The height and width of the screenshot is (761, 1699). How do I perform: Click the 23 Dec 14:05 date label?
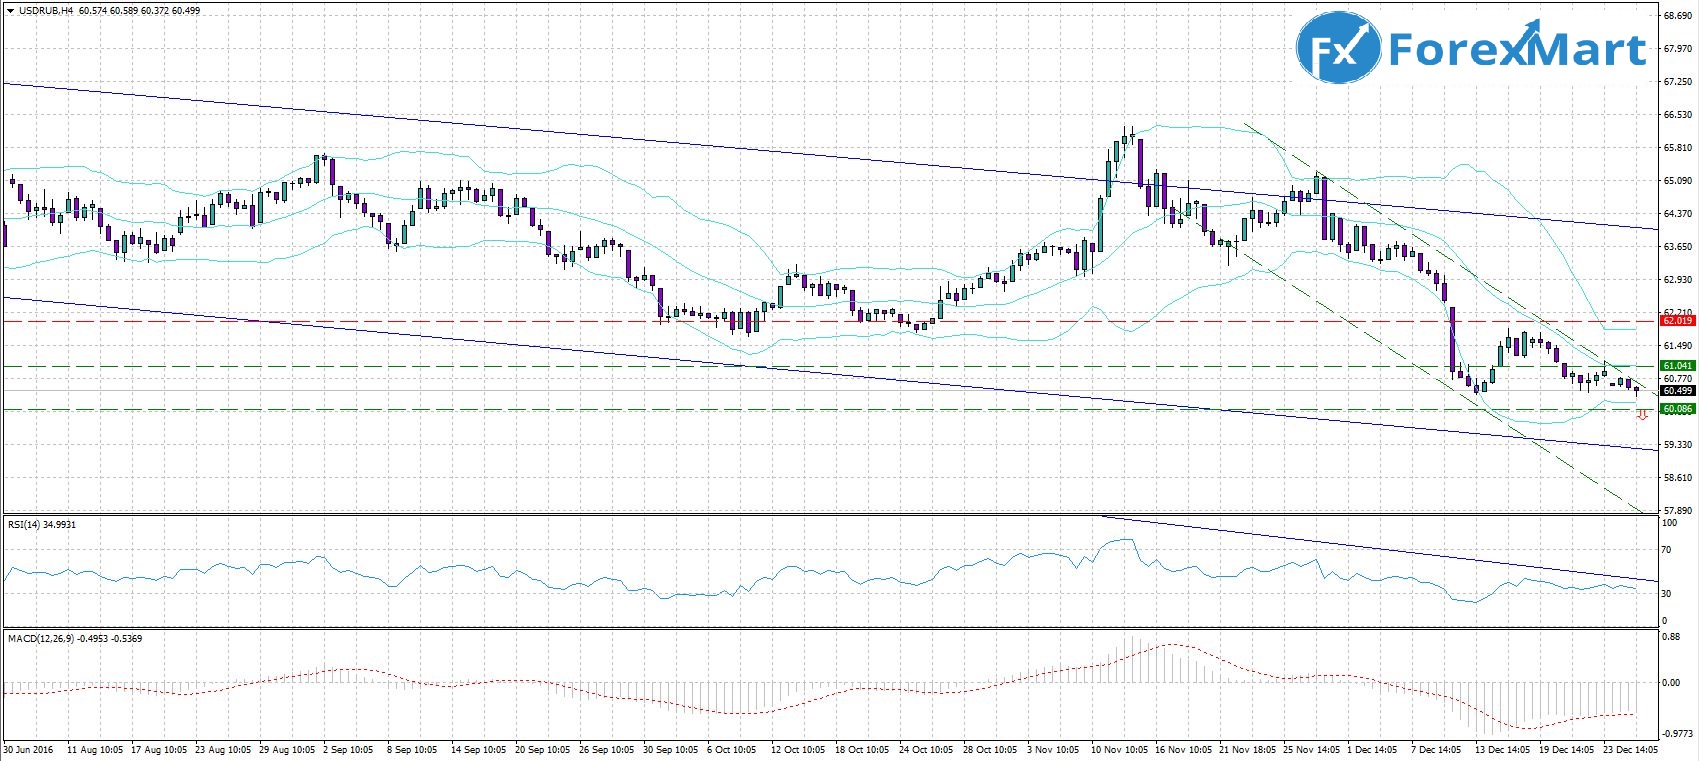(x=1631, y=749)
